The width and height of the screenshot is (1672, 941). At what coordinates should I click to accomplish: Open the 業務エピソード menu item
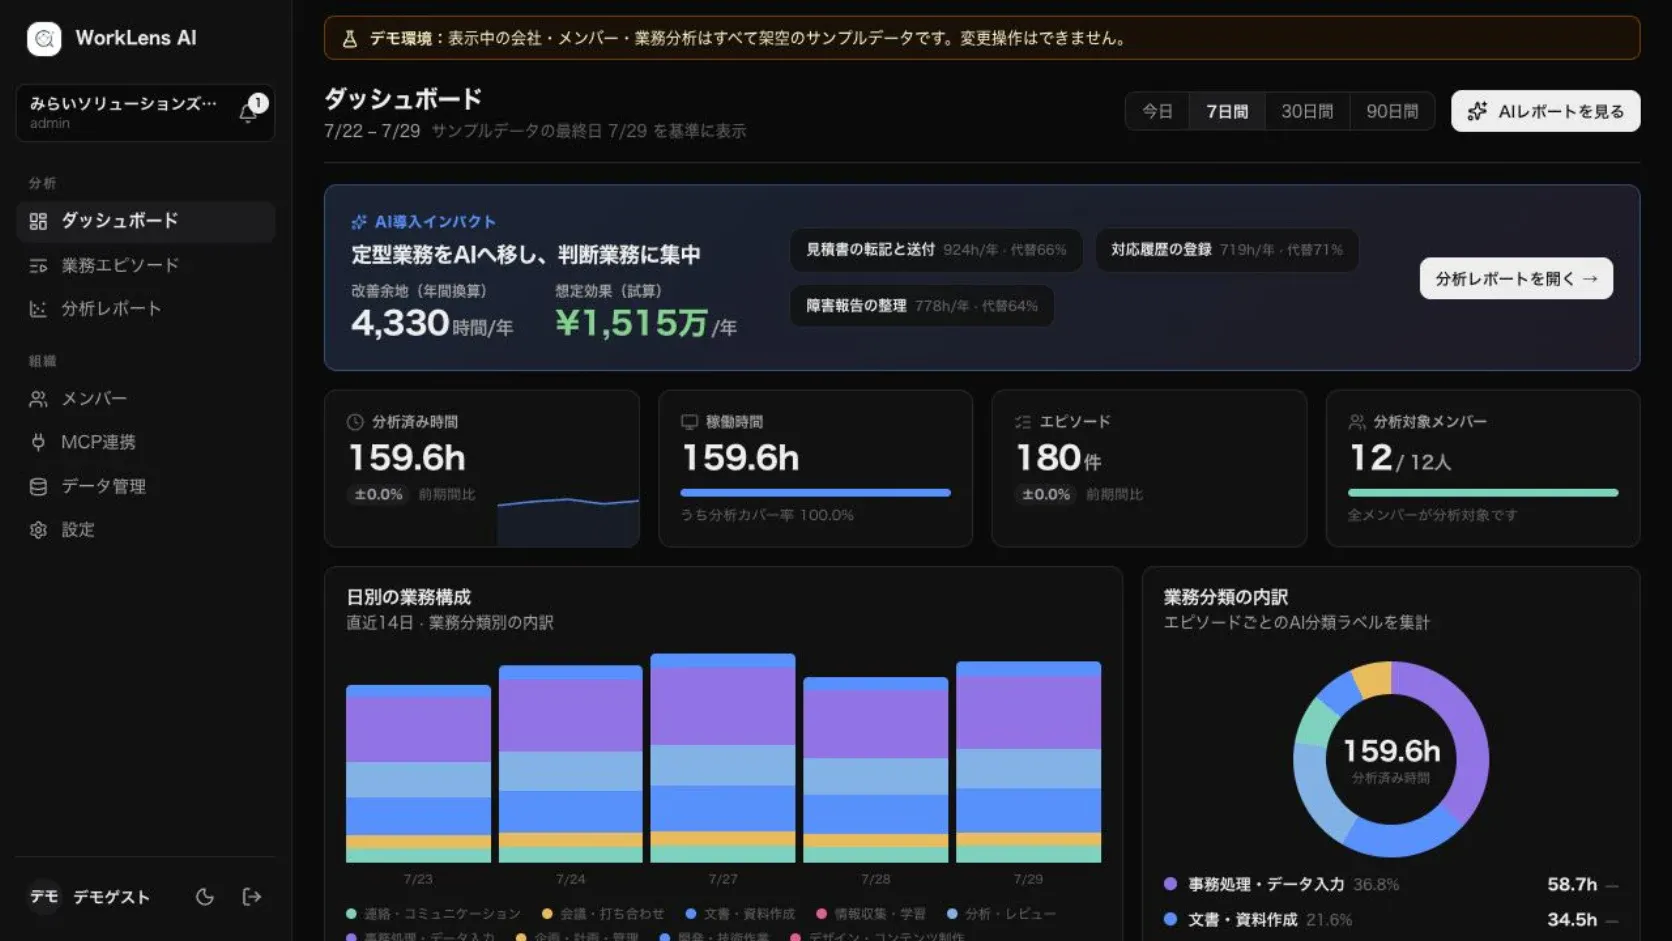(146, 265)
